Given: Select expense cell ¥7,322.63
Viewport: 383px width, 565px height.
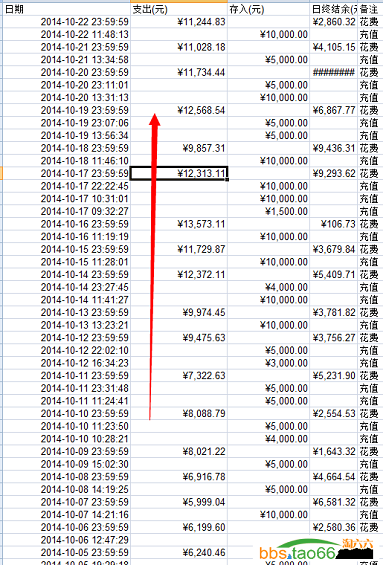Looking at the screenshot, I should click(179, 375).
